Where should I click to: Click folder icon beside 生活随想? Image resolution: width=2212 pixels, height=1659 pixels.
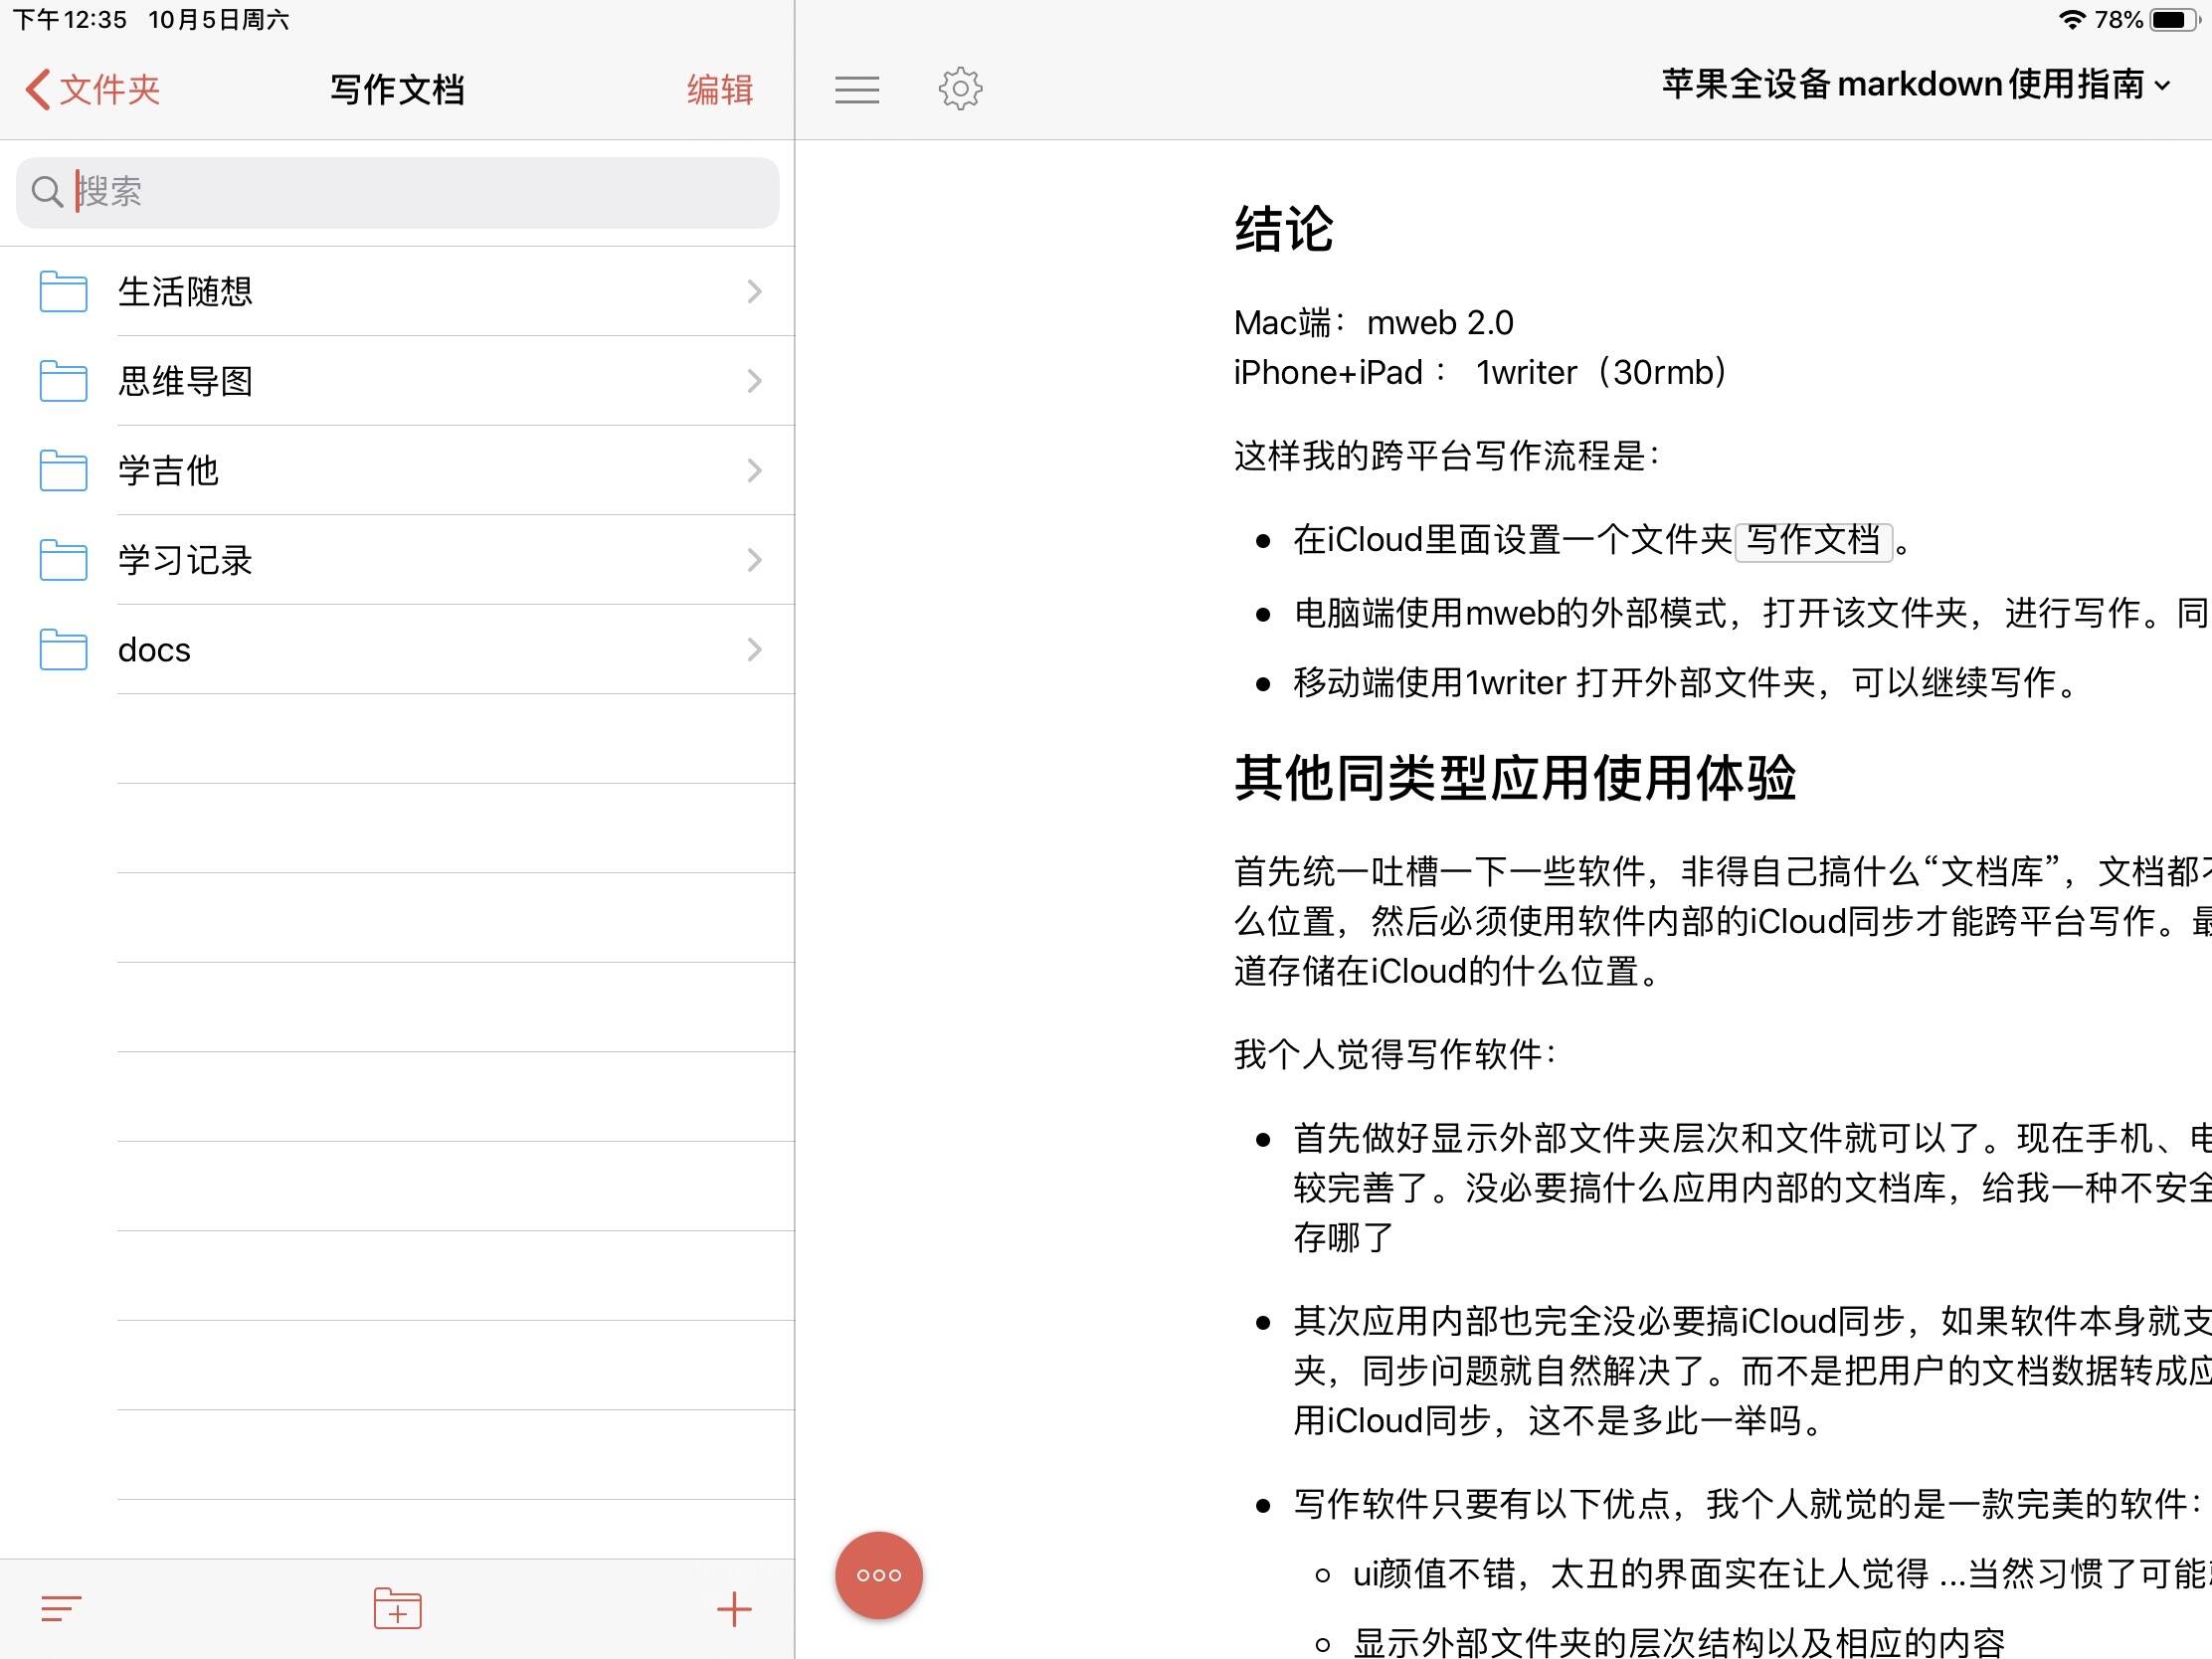pyautogui.click(x=63, y=291)
